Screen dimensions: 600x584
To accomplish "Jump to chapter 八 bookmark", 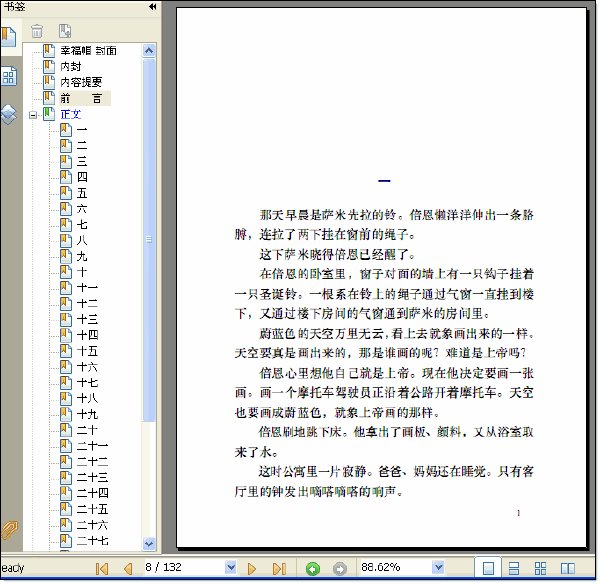I will pos(82,241).
